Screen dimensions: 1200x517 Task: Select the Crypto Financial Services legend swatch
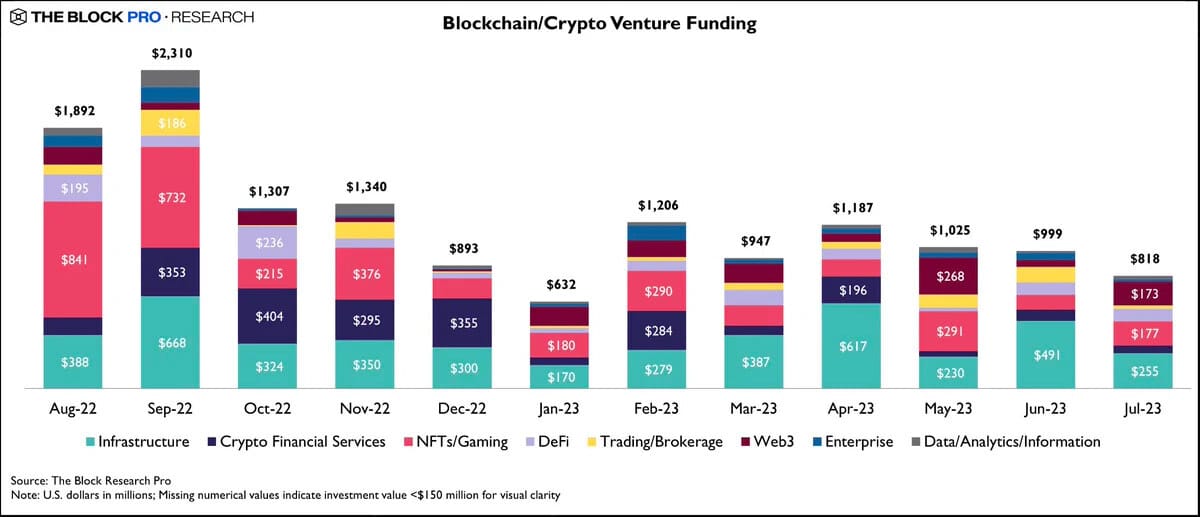tap(211, 442)
